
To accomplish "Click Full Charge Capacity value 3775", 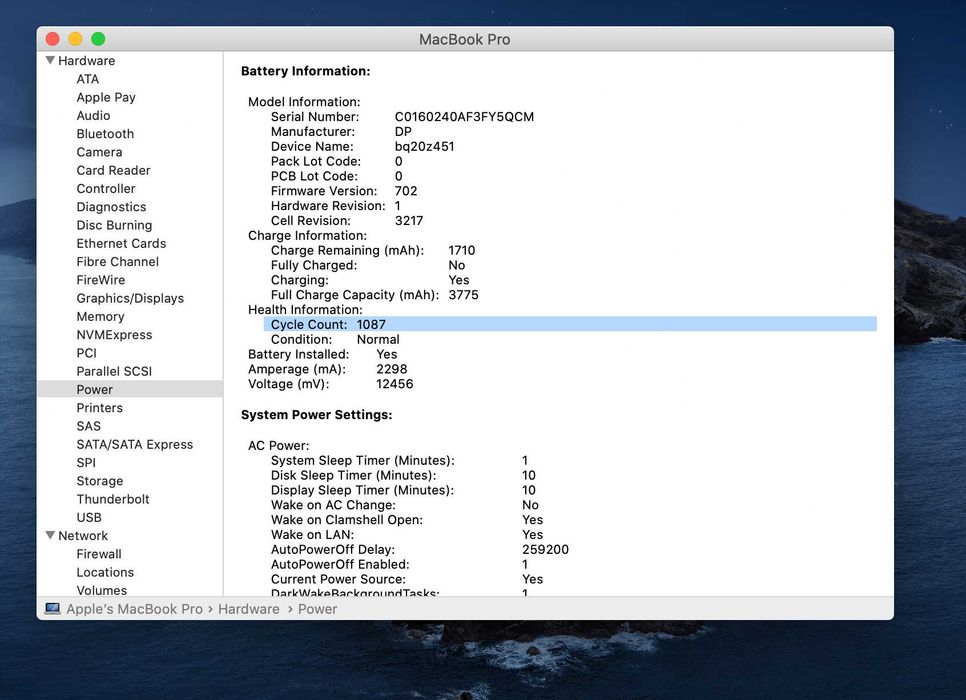I will click(x=463, y=295).
